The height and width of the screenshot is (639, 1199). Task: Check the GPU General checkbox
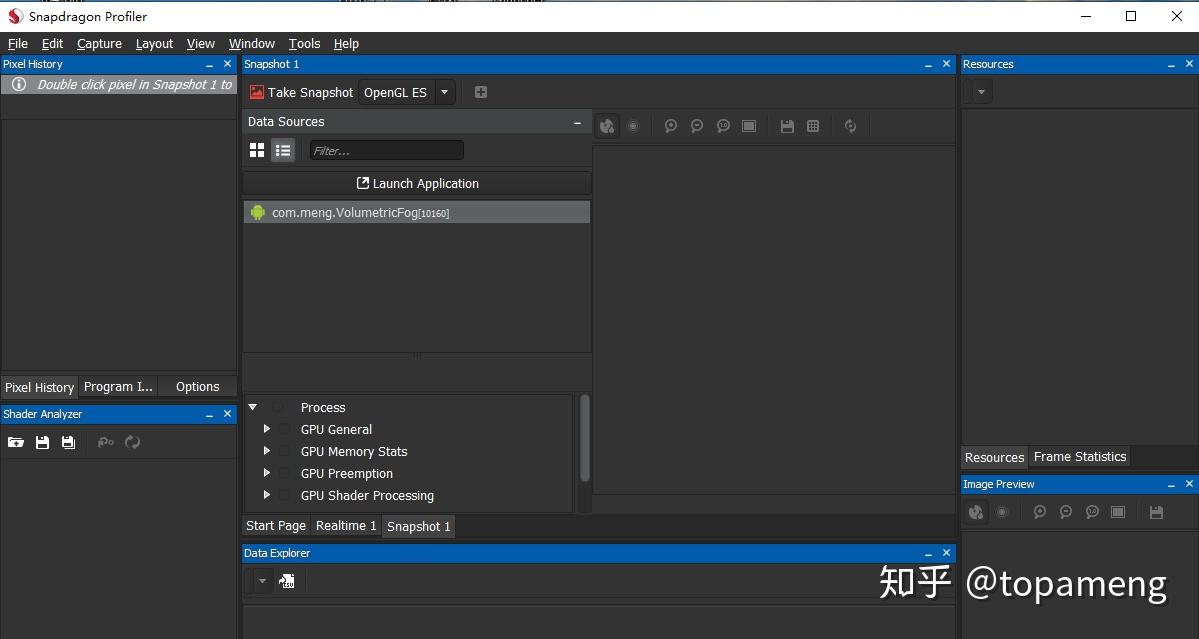[x=284, y=430]
